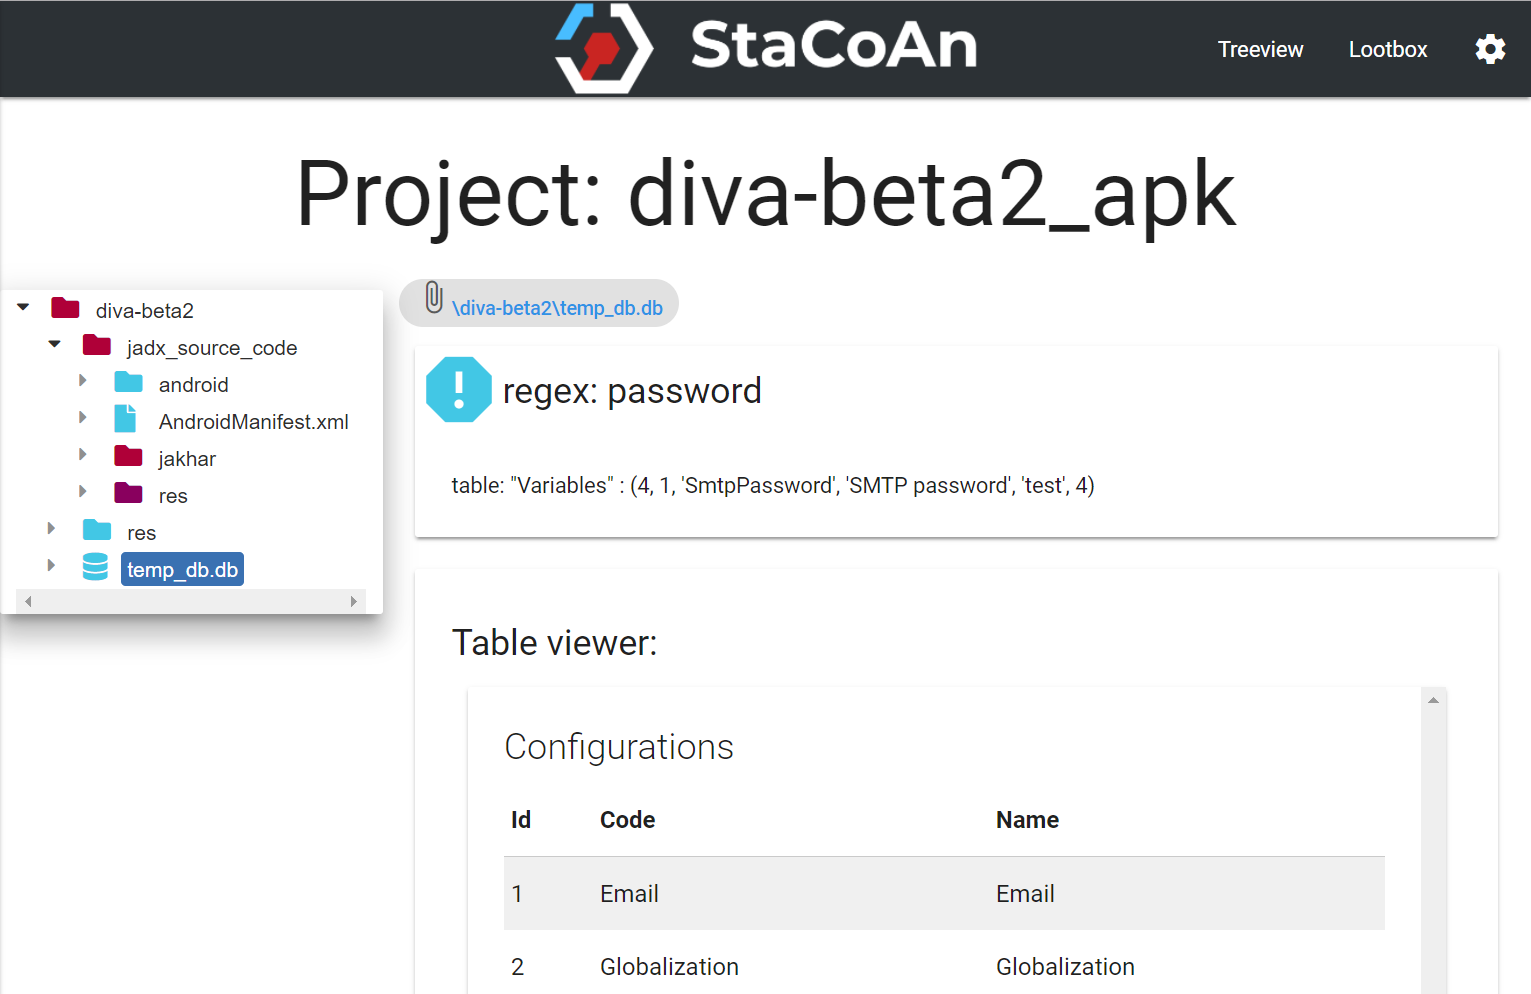
Task: Expand the jakhar folder arrow
Action: tap(83, 455)
